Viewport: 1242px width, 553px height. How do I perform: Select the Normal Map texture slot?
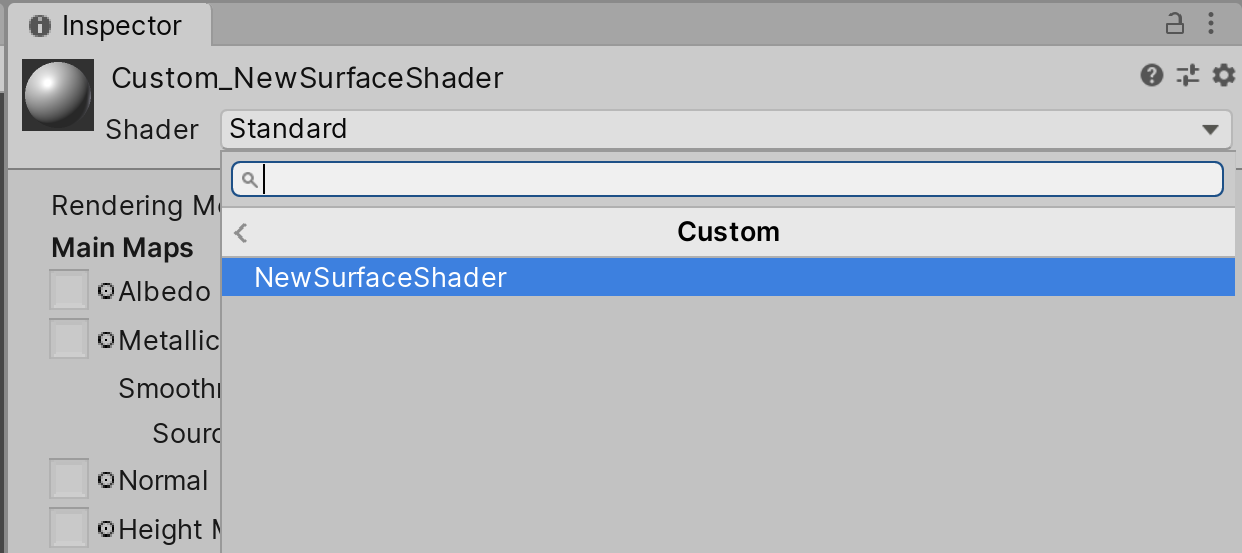point(69,481)
